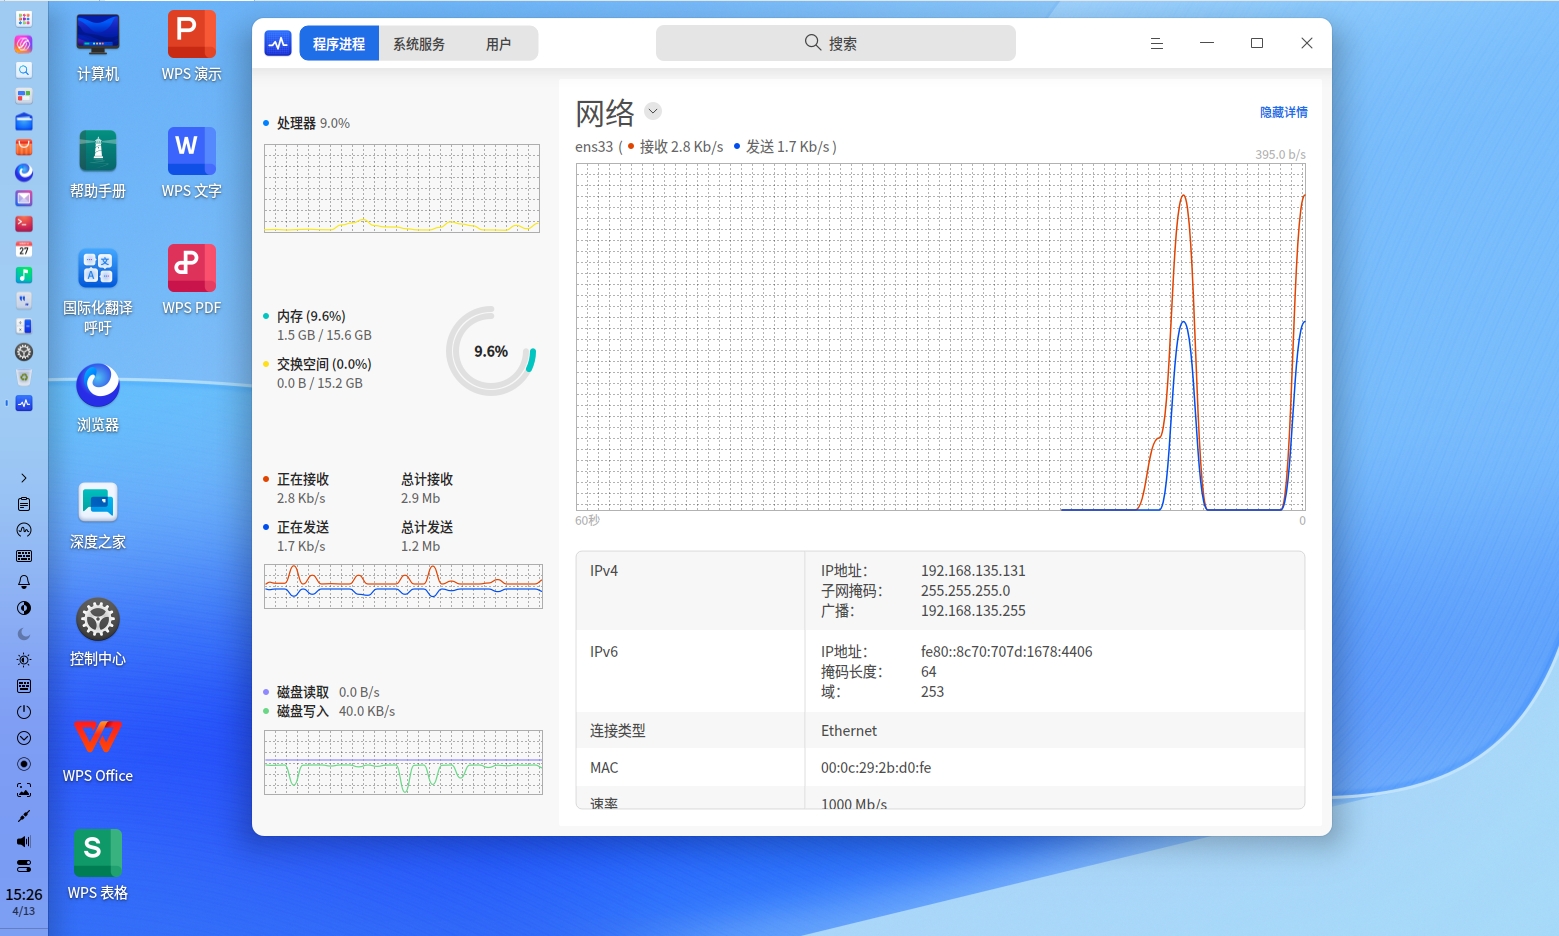This screenshot has width=1559, height=936.
Task: Open the WPS PDF desktop icon
Action: 192,280
